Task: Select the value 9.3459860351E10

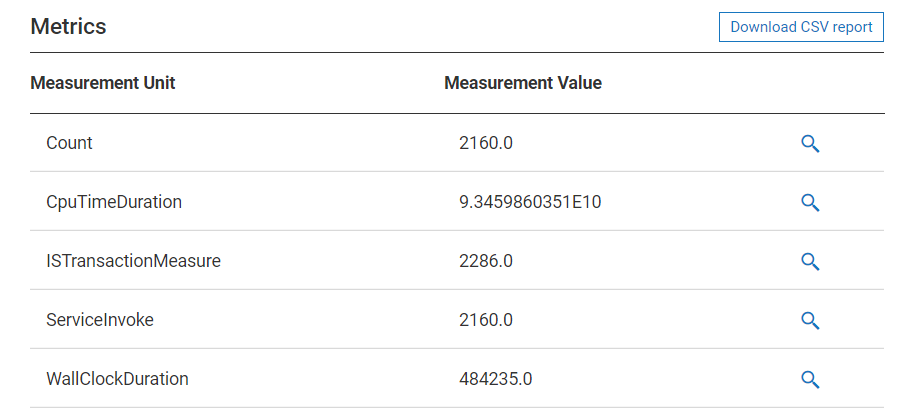Action: tap(529, 202)
